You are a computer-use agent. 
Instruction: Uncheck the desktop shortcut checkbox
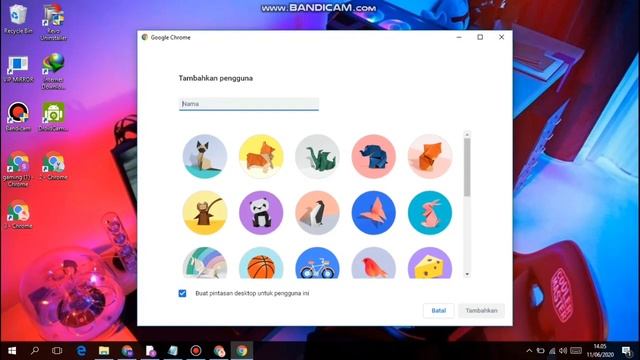182,293
